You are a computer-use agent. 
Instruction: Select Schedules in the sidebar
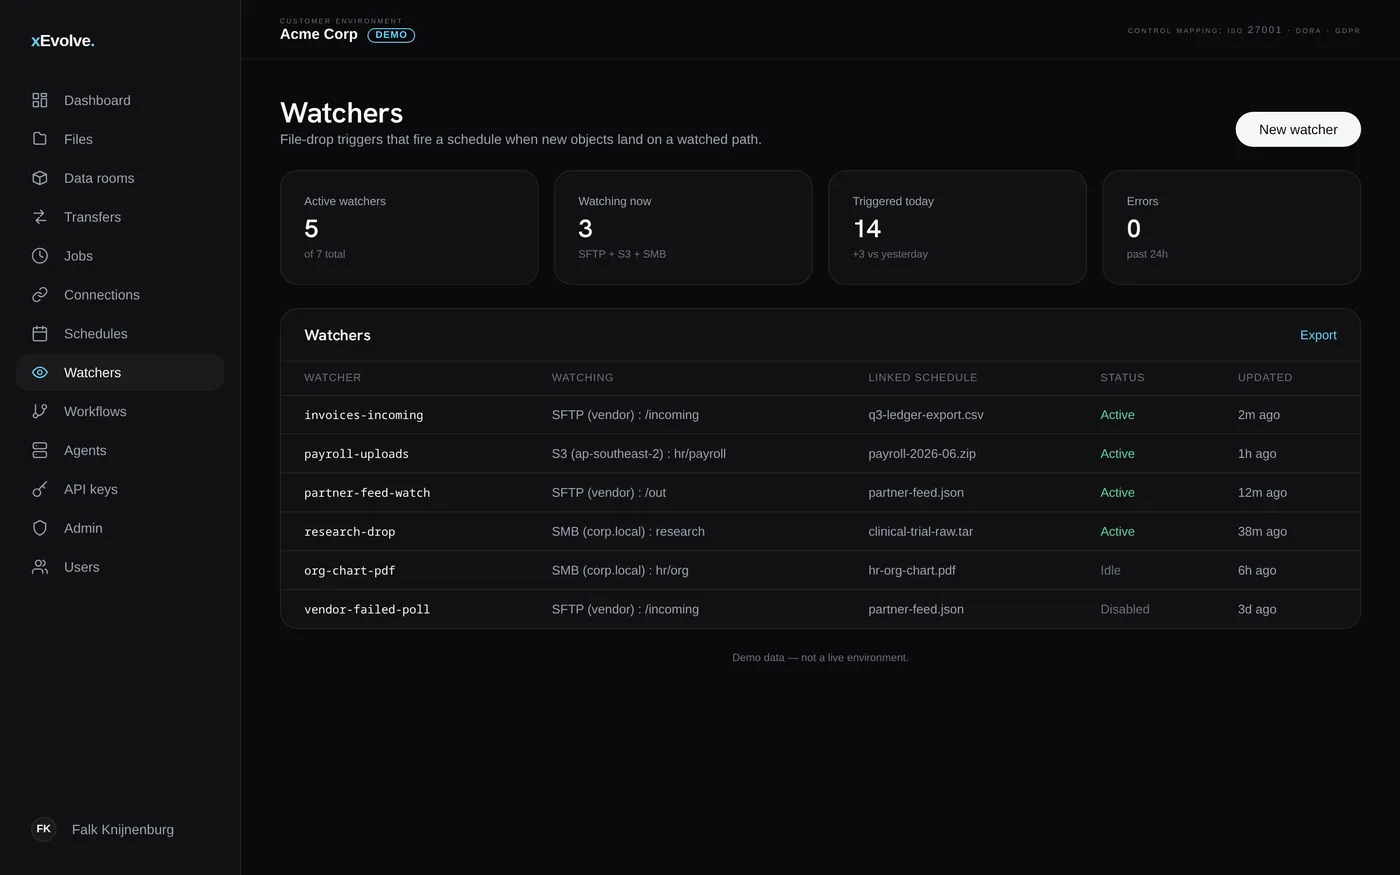click(120, 334)
